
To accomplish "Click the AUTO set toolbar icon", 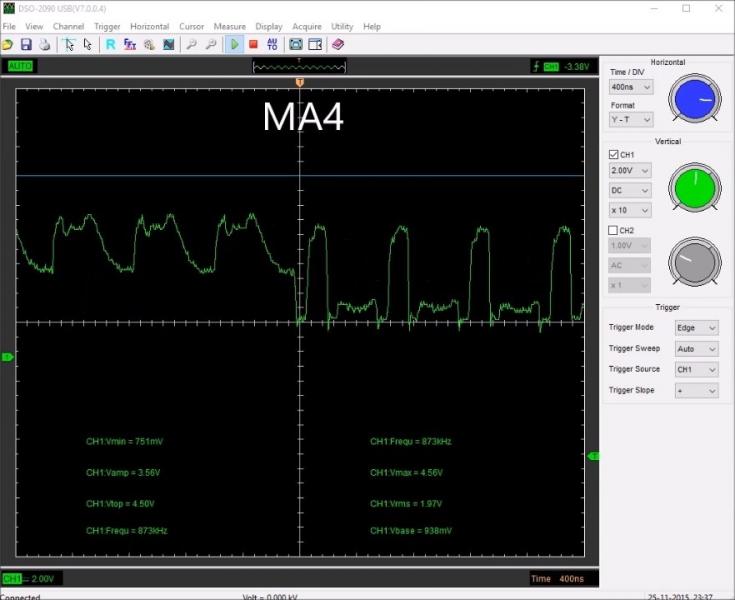I will tap(272, 45).
